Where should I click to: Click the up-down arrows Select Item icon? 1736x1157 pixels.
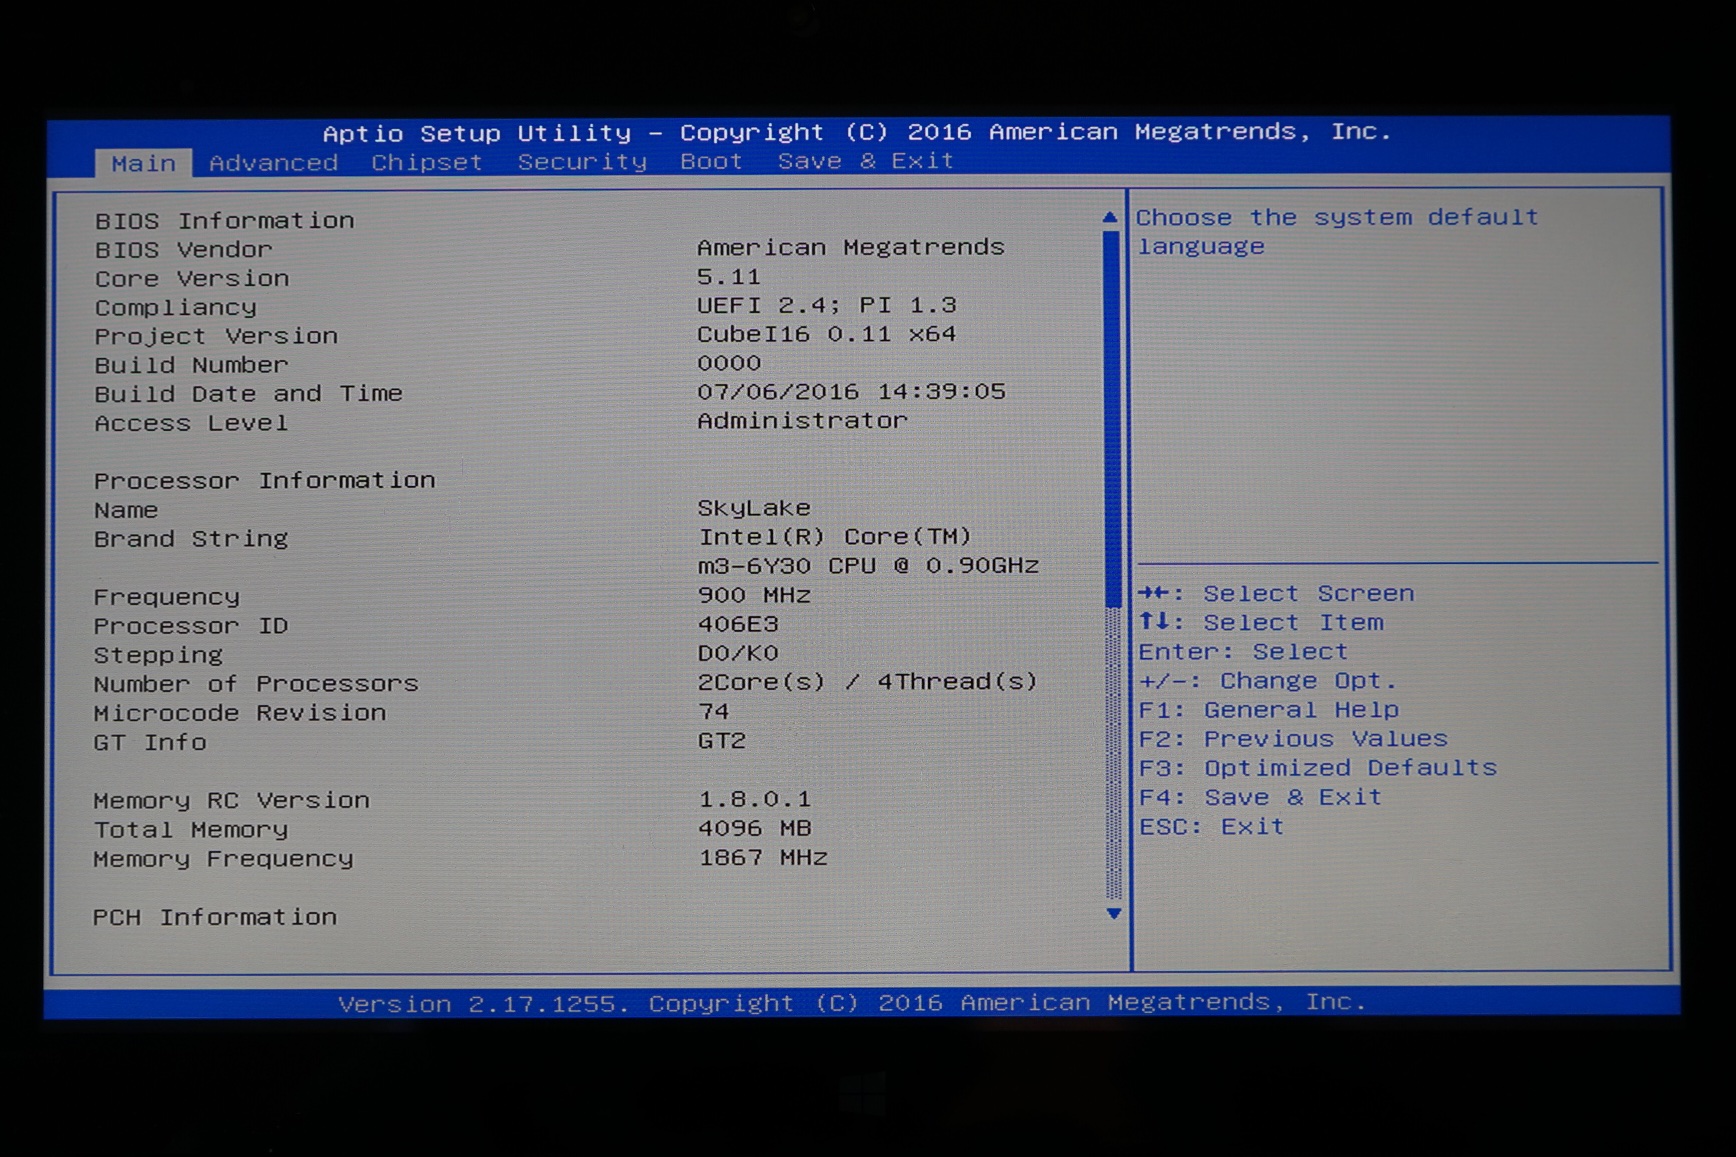(1154, 622)
